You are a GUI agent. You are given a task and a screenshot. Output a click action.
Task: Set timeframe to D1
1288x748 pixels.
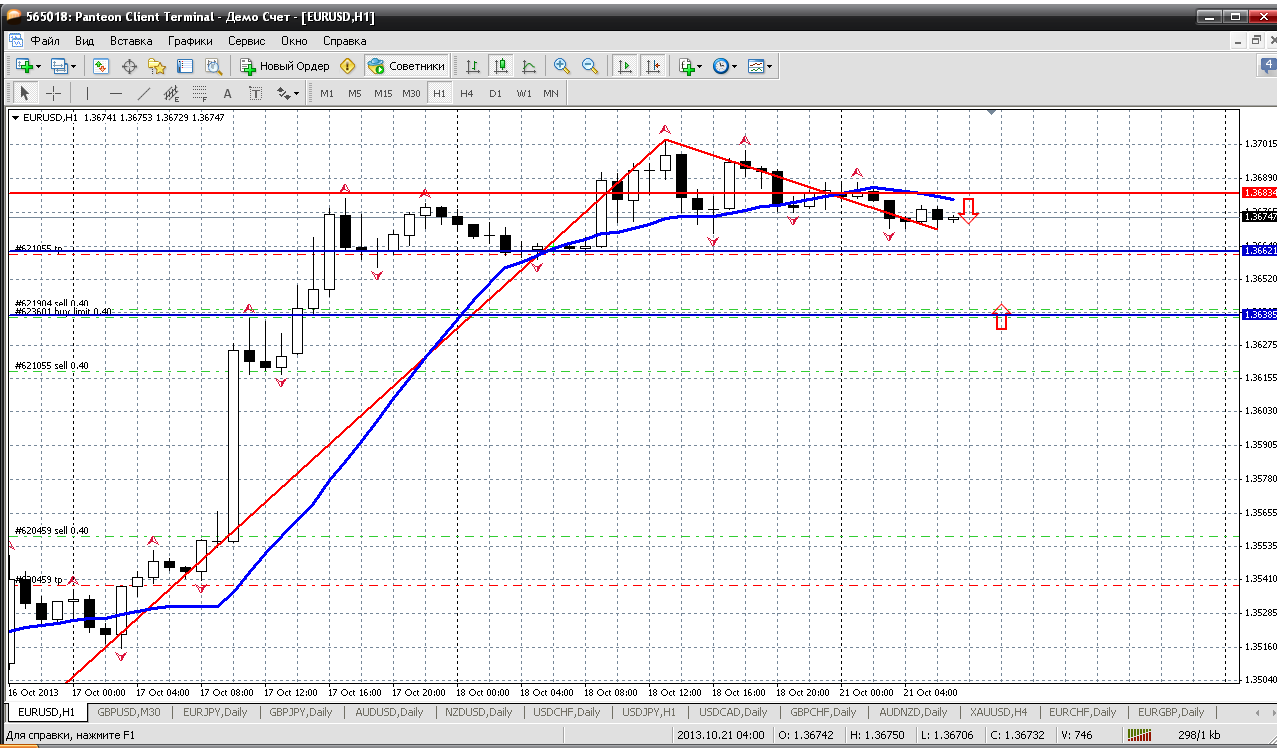[495, 93]
